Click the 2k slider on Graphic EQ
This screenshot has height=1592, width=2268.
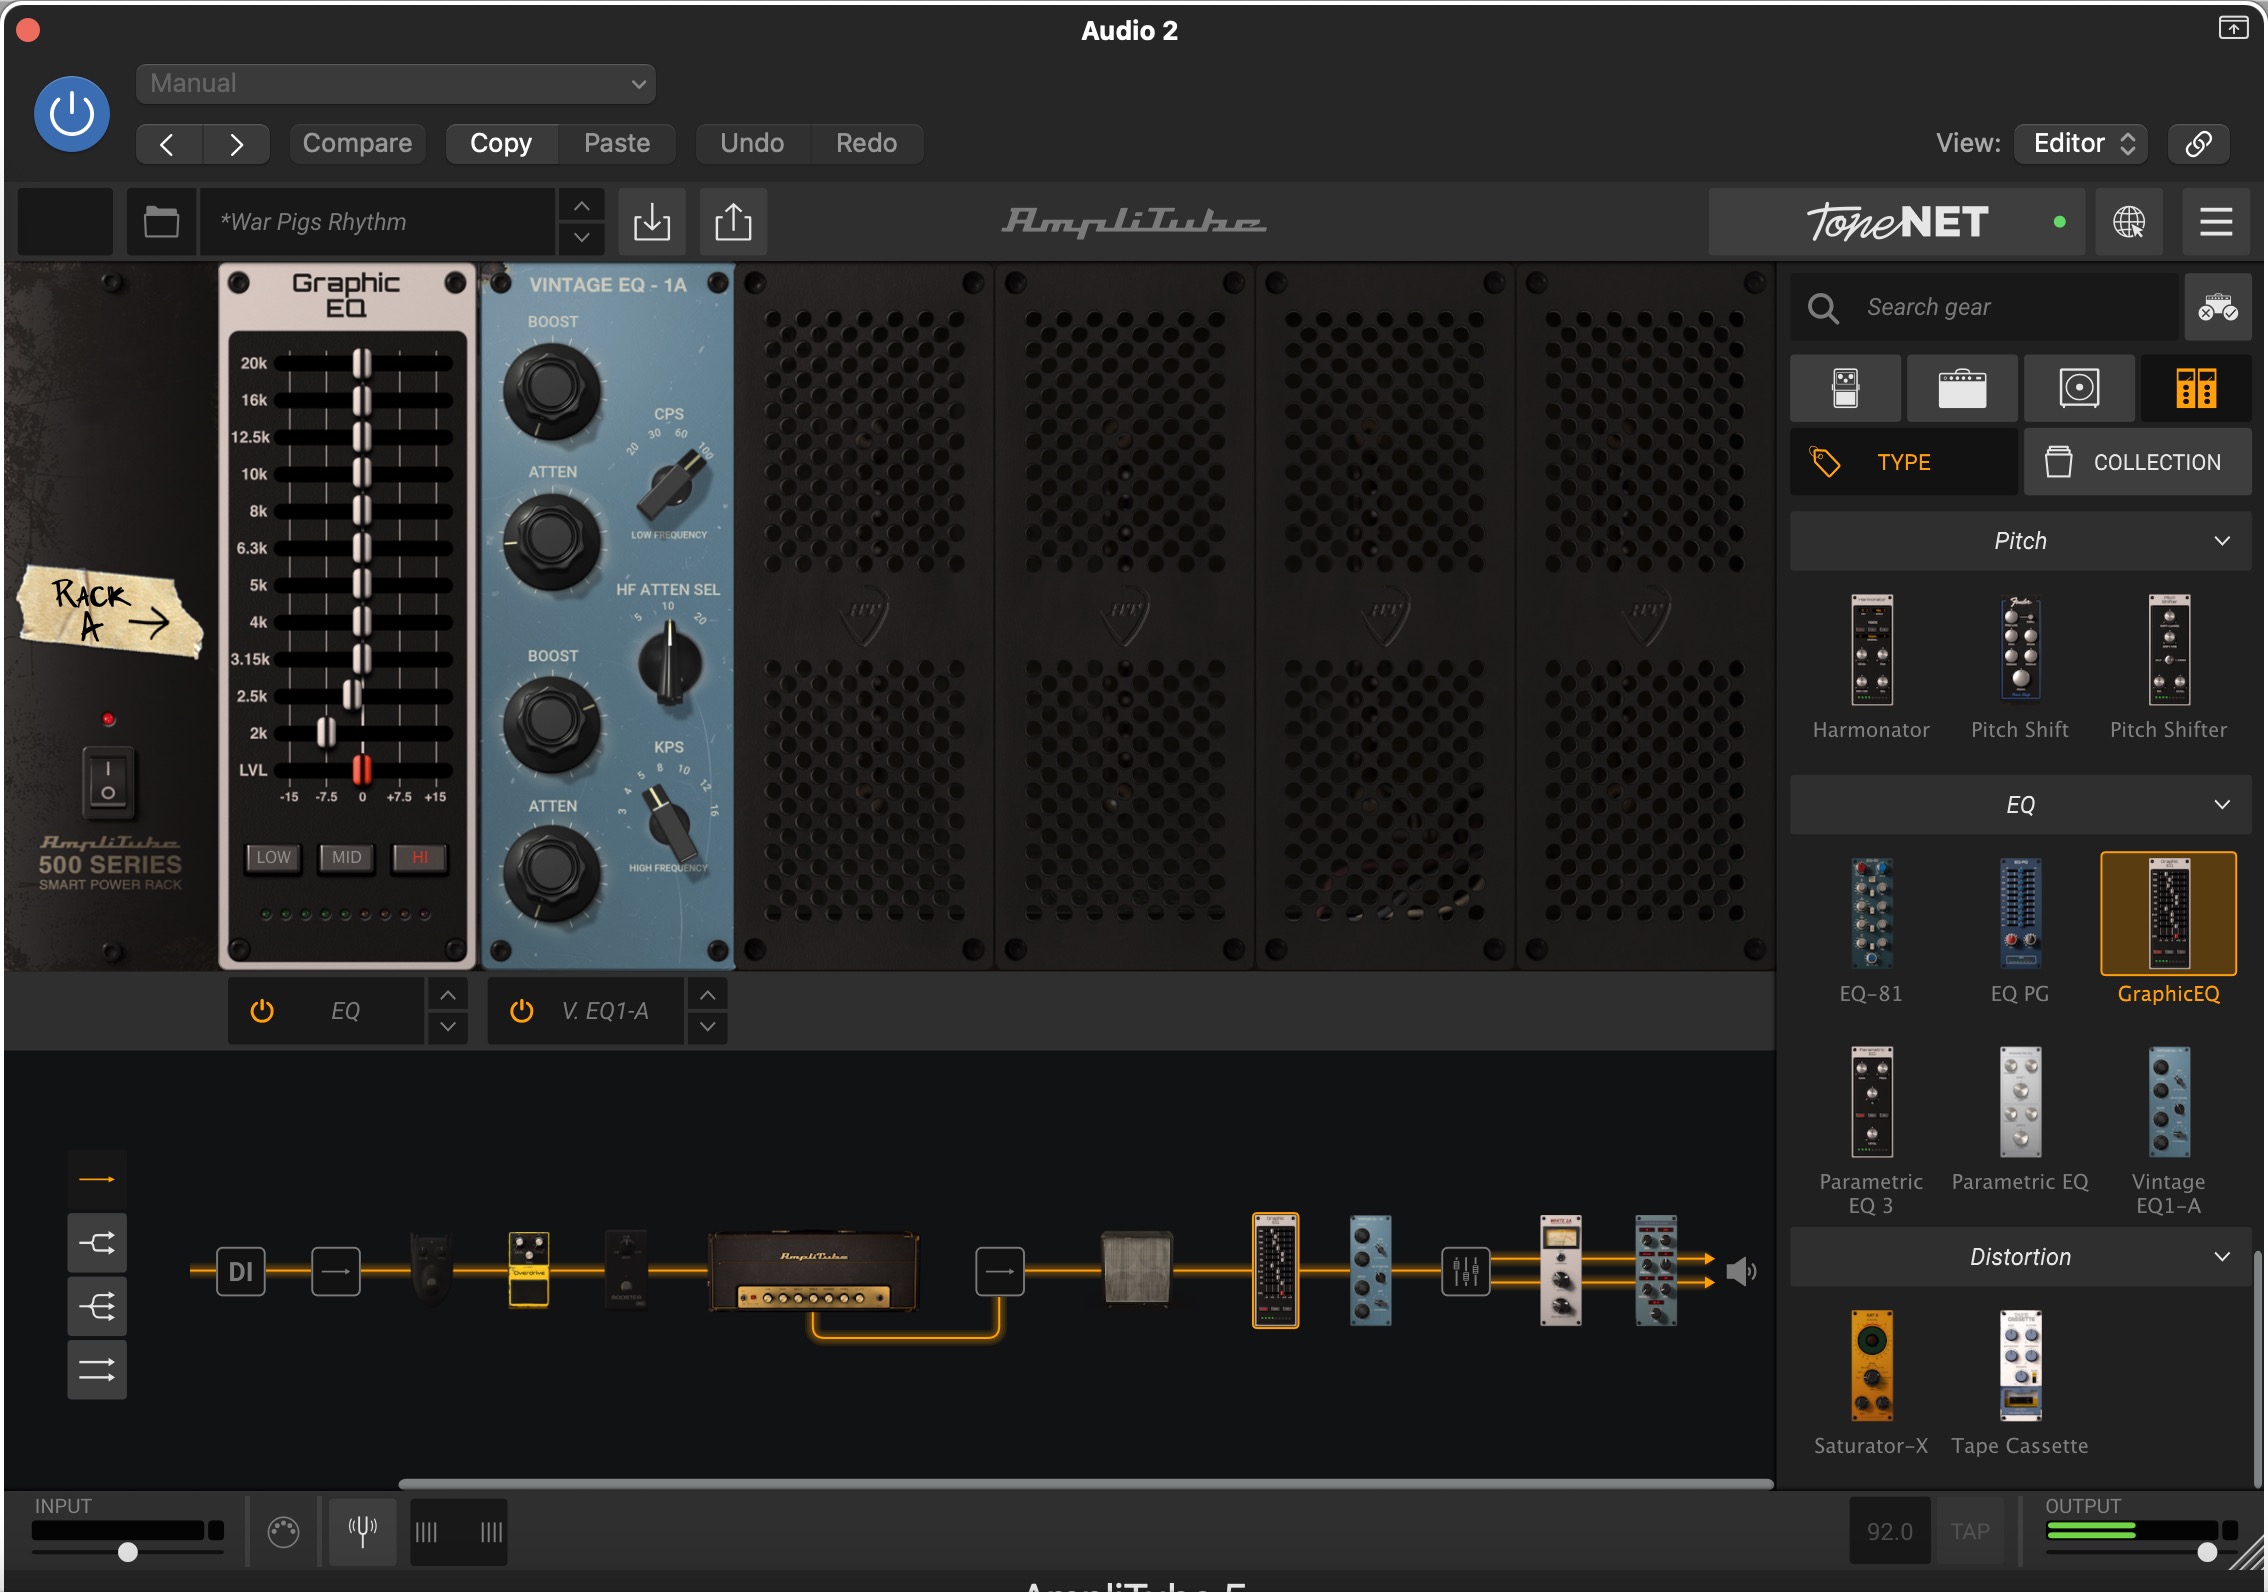point(326,733)
